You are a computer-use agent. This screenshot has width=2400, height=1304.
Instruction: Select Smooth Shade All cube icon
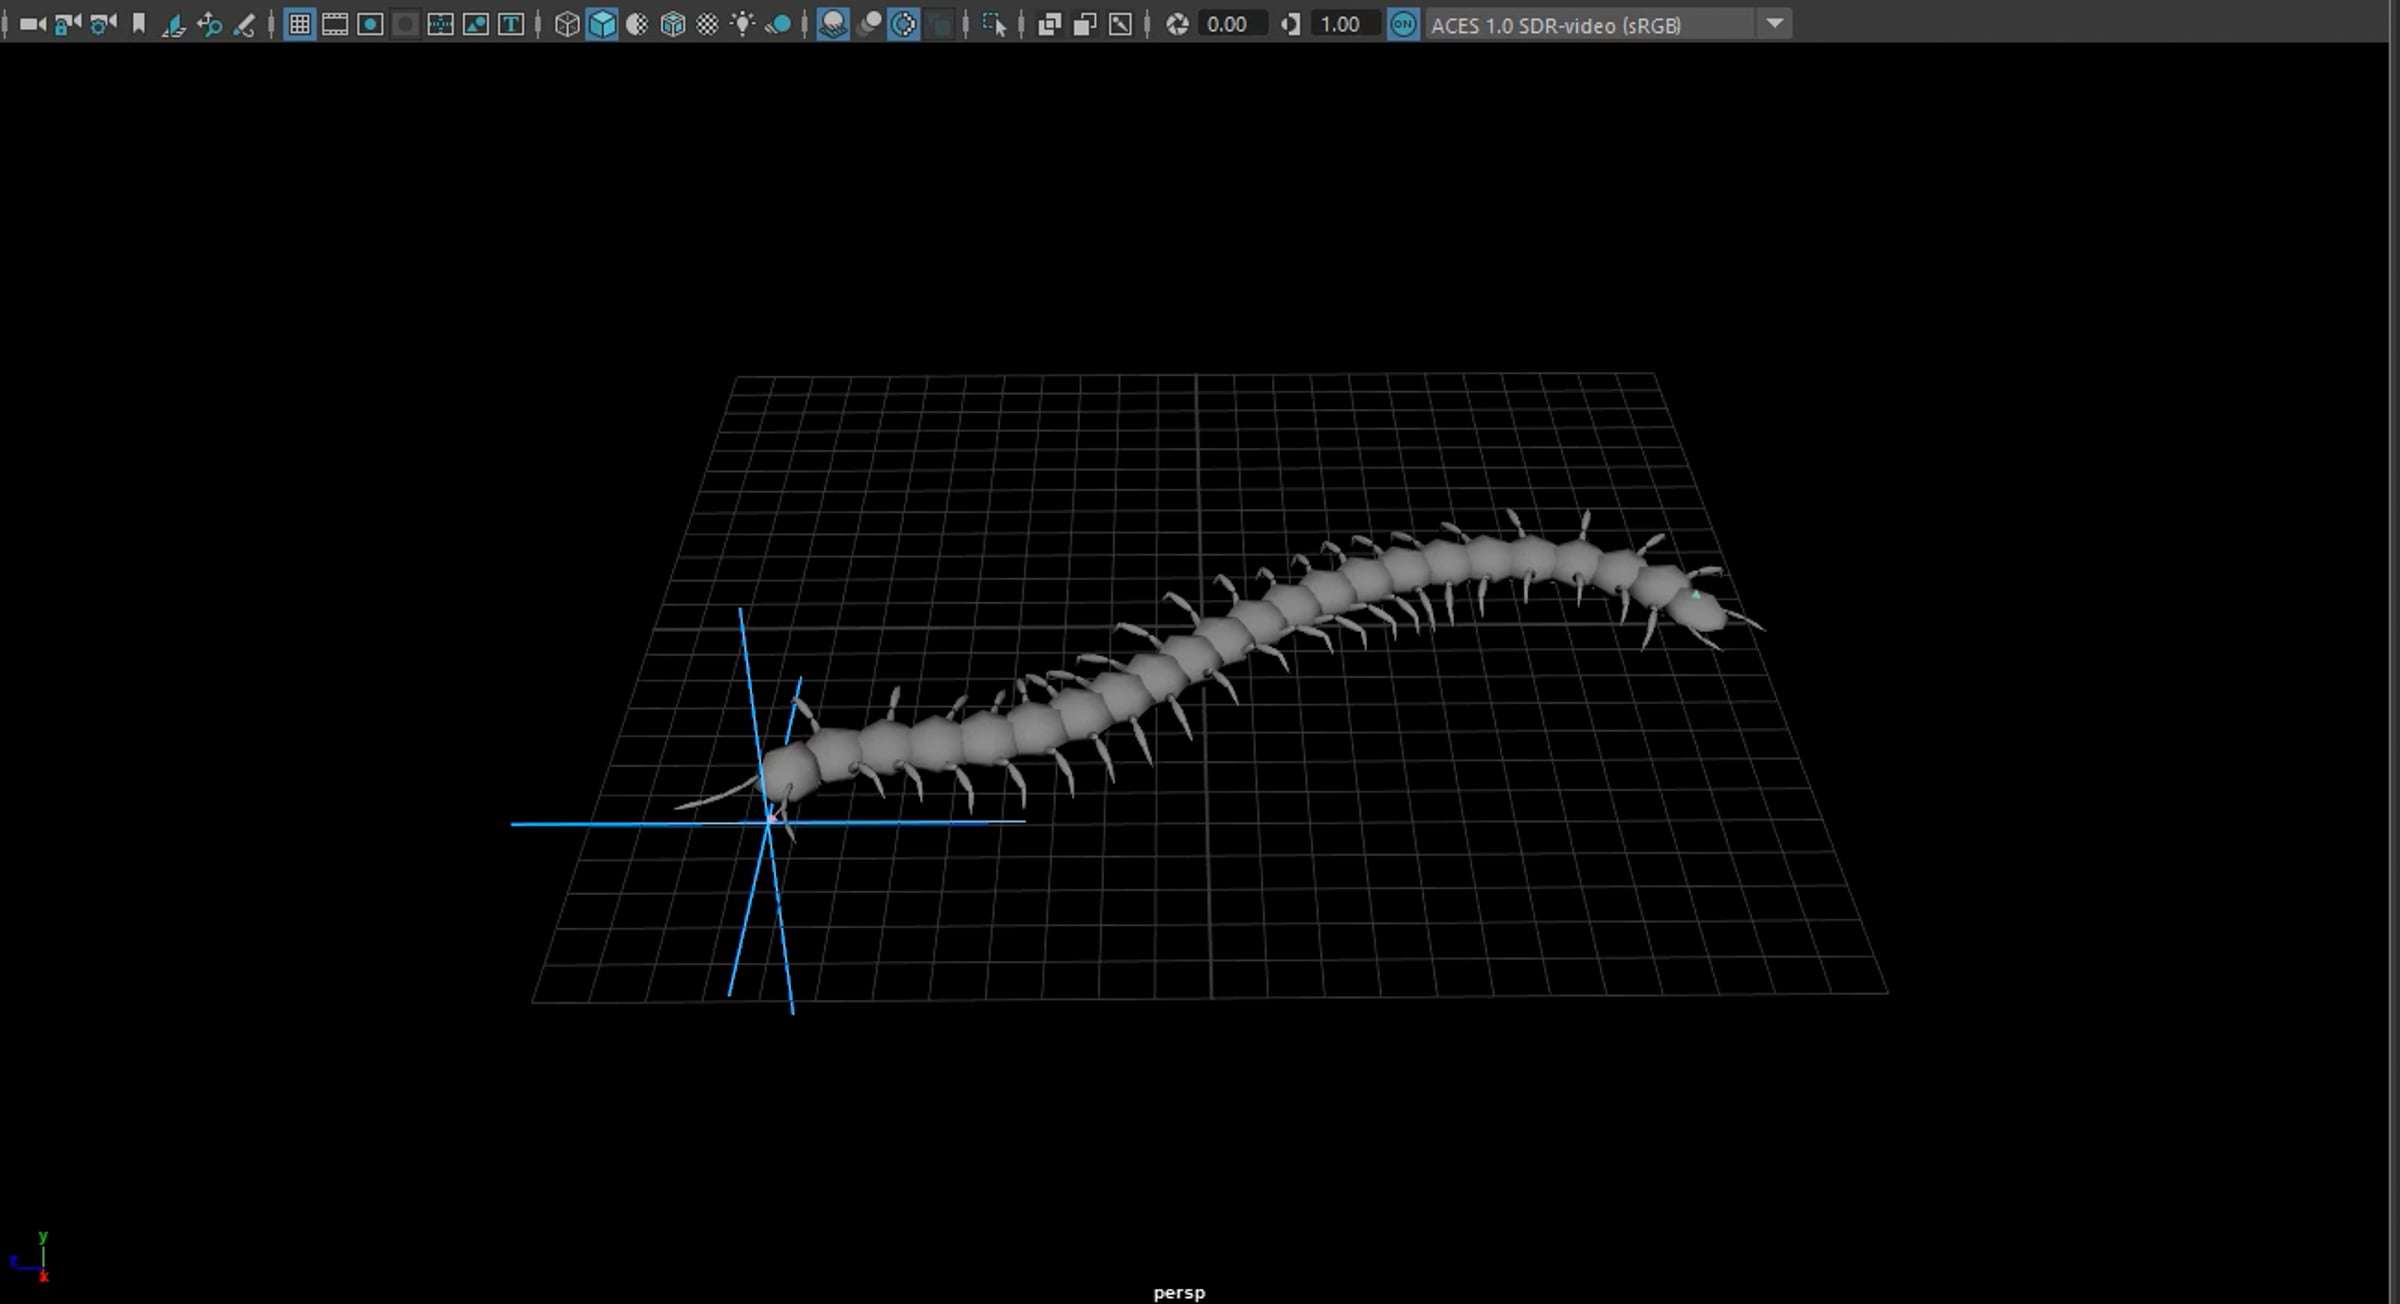pyautogui.click(x=602, y=24)
